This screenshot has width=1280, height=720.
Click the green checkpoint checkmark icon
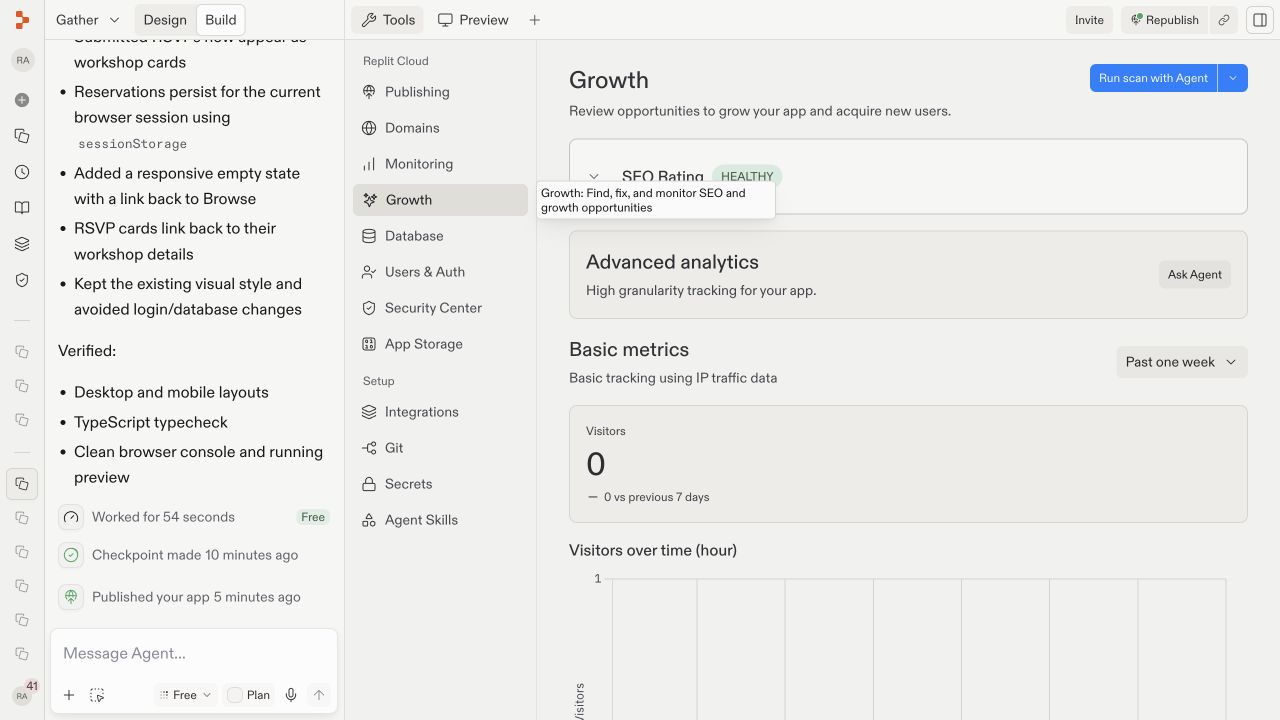coord(71,555)
